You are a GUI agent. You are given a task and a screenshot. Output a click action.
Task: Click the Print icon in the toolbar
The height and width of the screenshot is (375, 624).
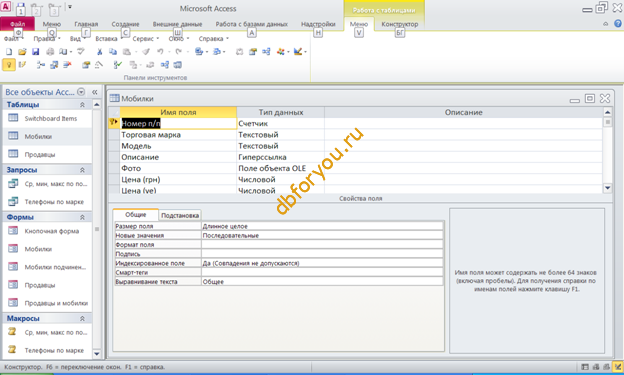50,52
